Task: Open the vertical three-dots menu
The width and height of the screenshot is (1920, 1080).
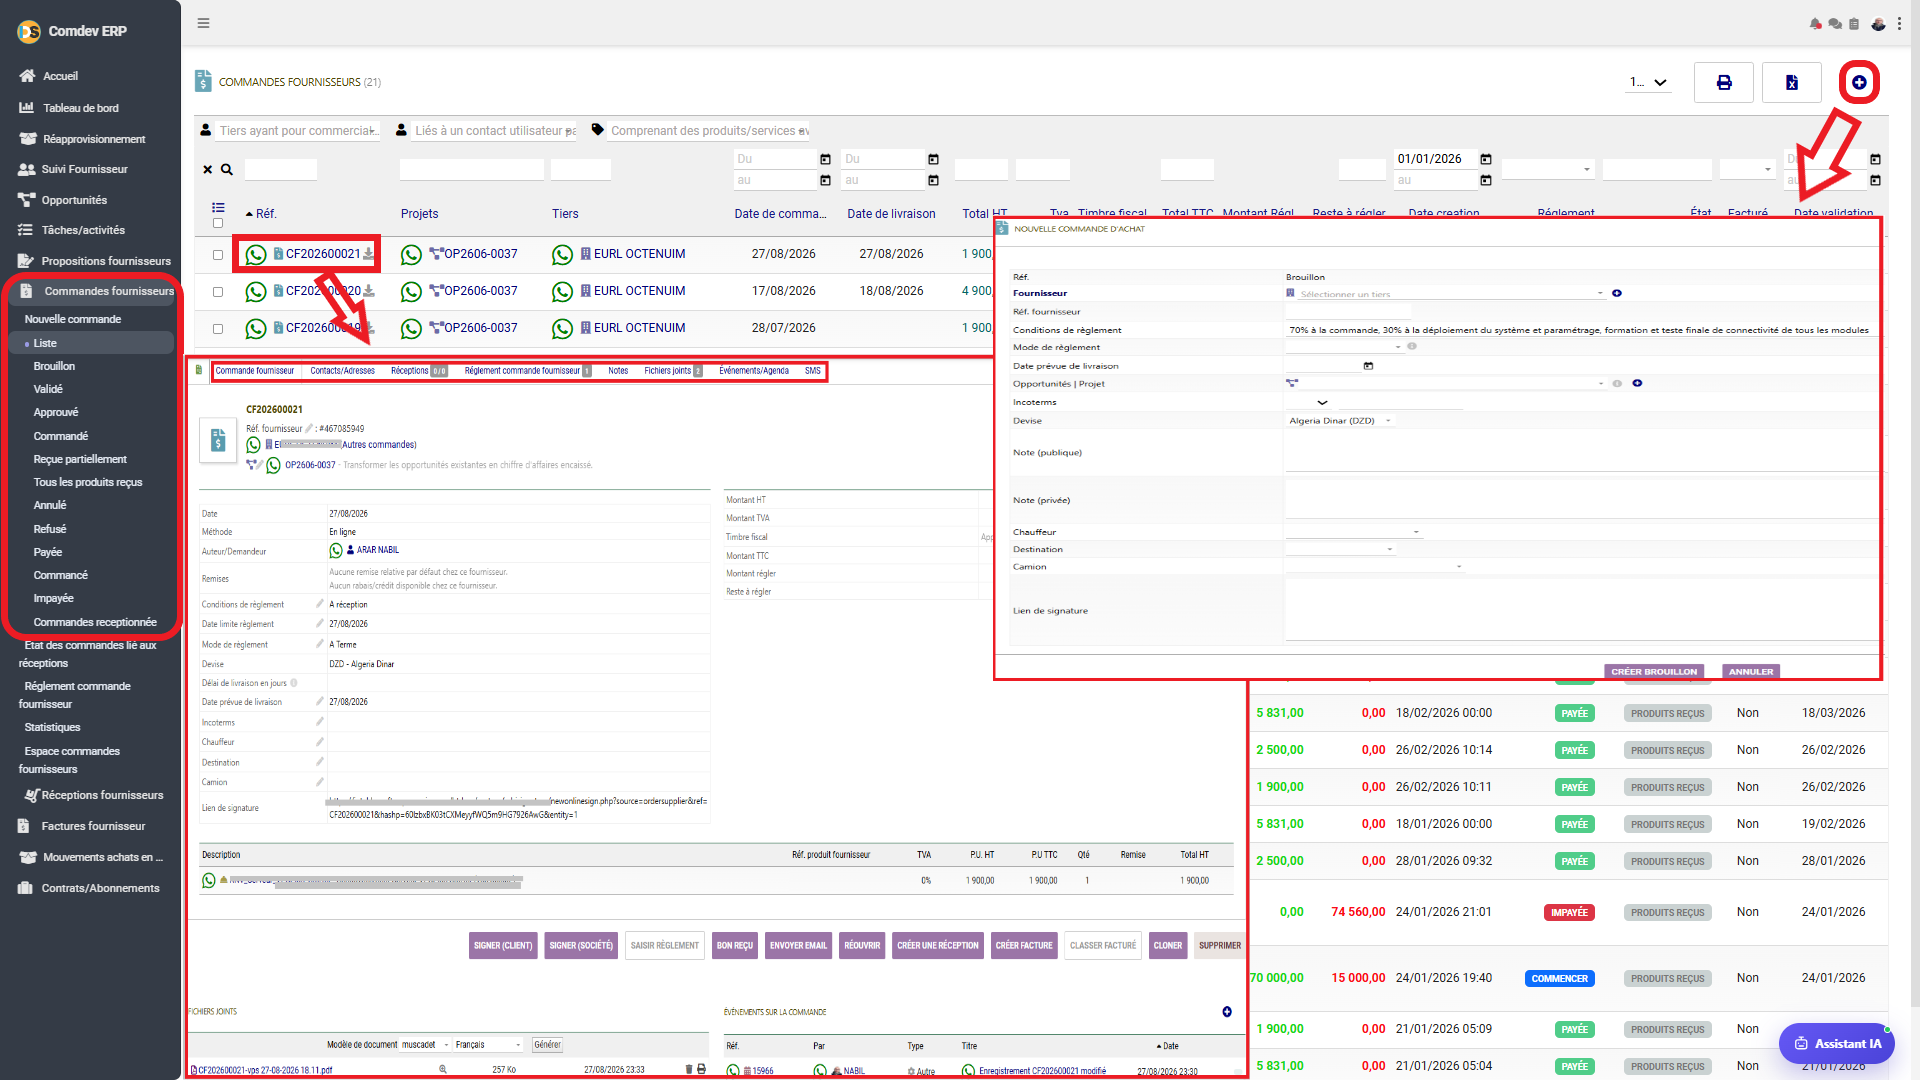Action: tap(1899, 24)
